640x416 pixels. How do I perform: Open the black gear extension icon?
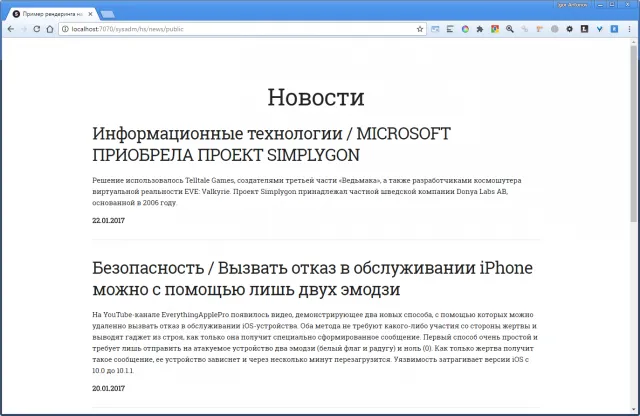coord(569,29)
